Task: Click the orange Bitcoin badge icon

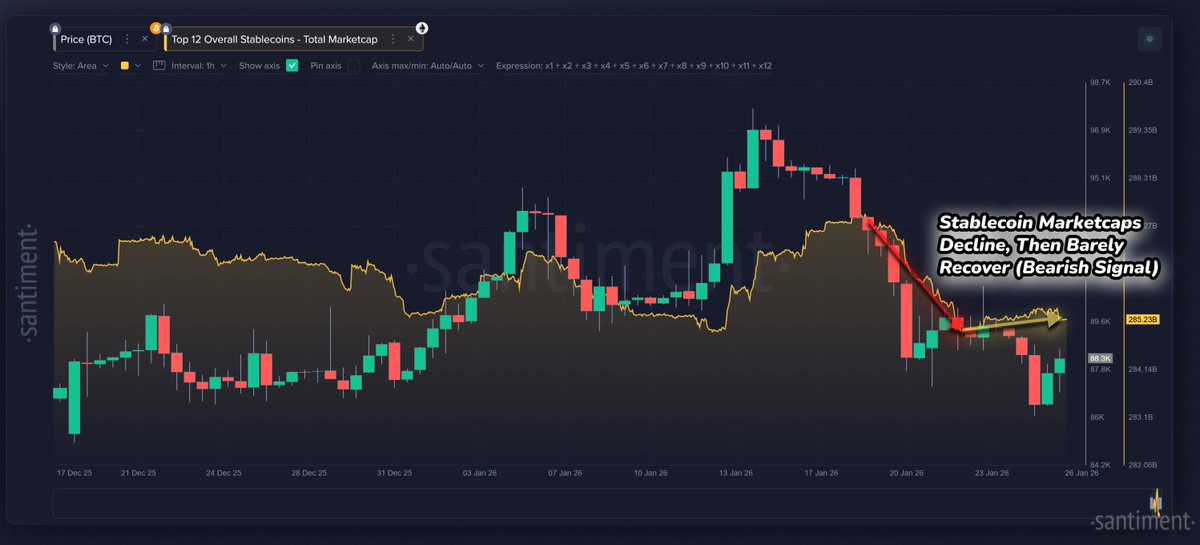Action: pyautogui.click(x=155, y=27)
